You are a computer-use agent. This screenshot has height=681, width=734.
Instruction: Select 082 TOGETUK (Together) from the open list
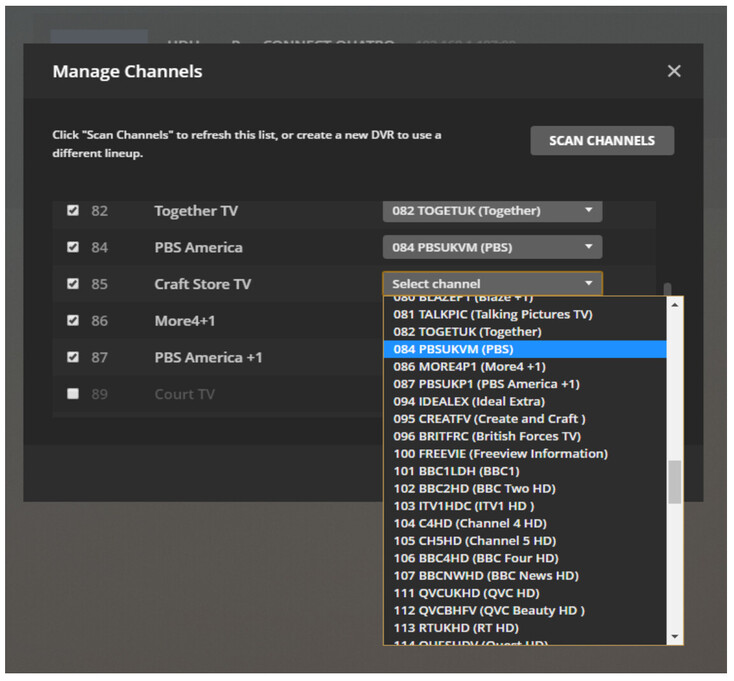[524, 332]
